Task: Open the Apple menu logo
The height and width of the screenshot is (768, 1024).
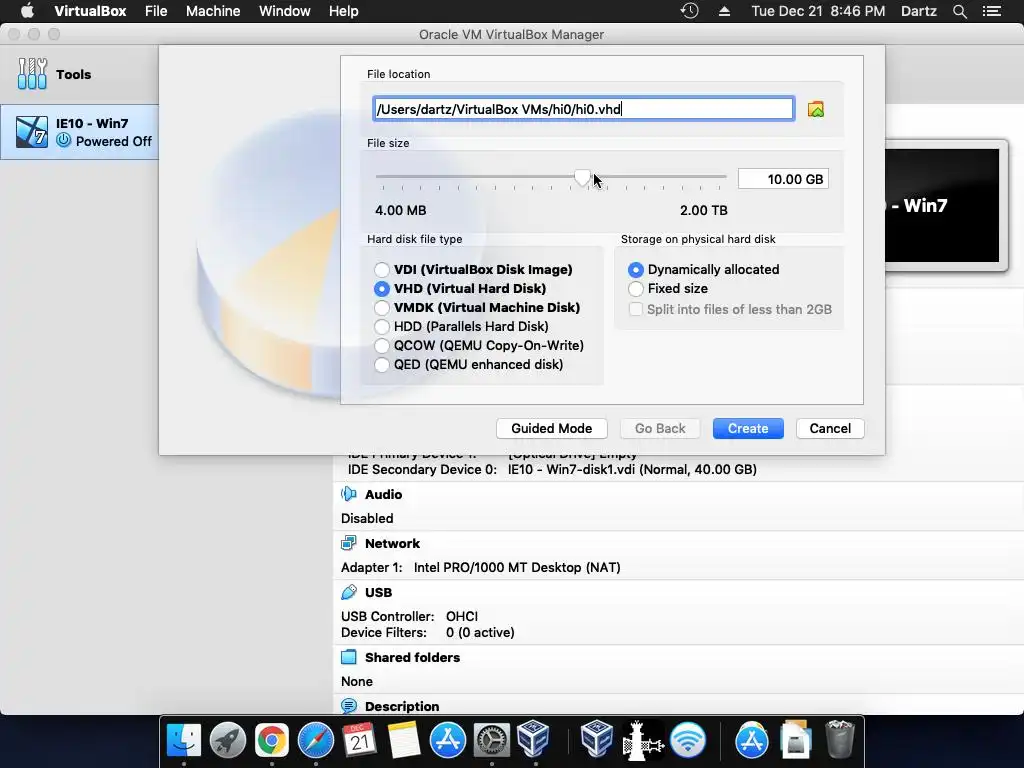Action: (x=27, y=11)
